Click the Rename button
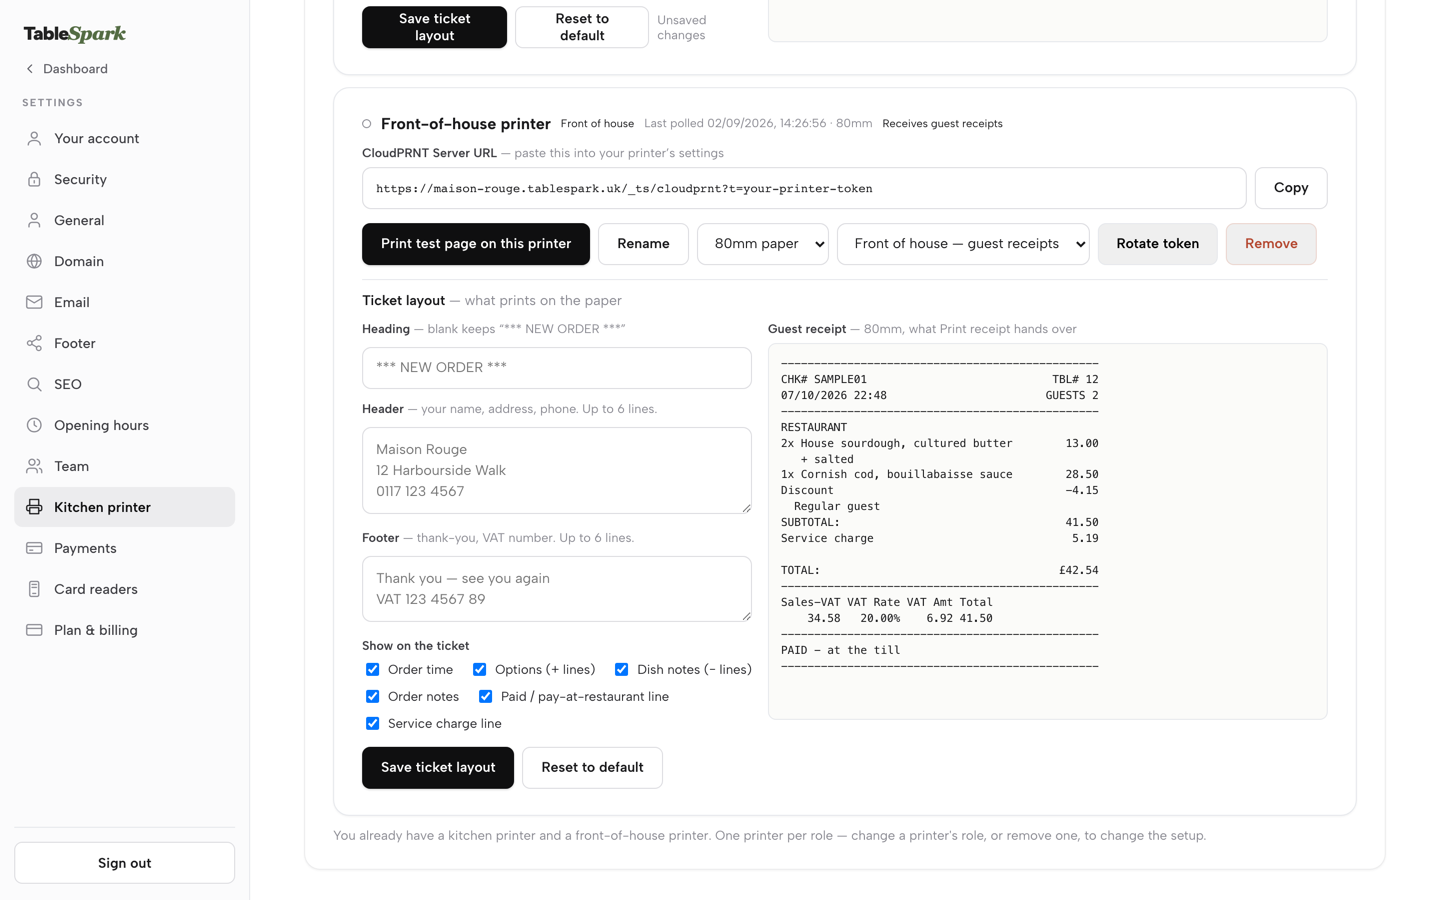 [643, 244]
